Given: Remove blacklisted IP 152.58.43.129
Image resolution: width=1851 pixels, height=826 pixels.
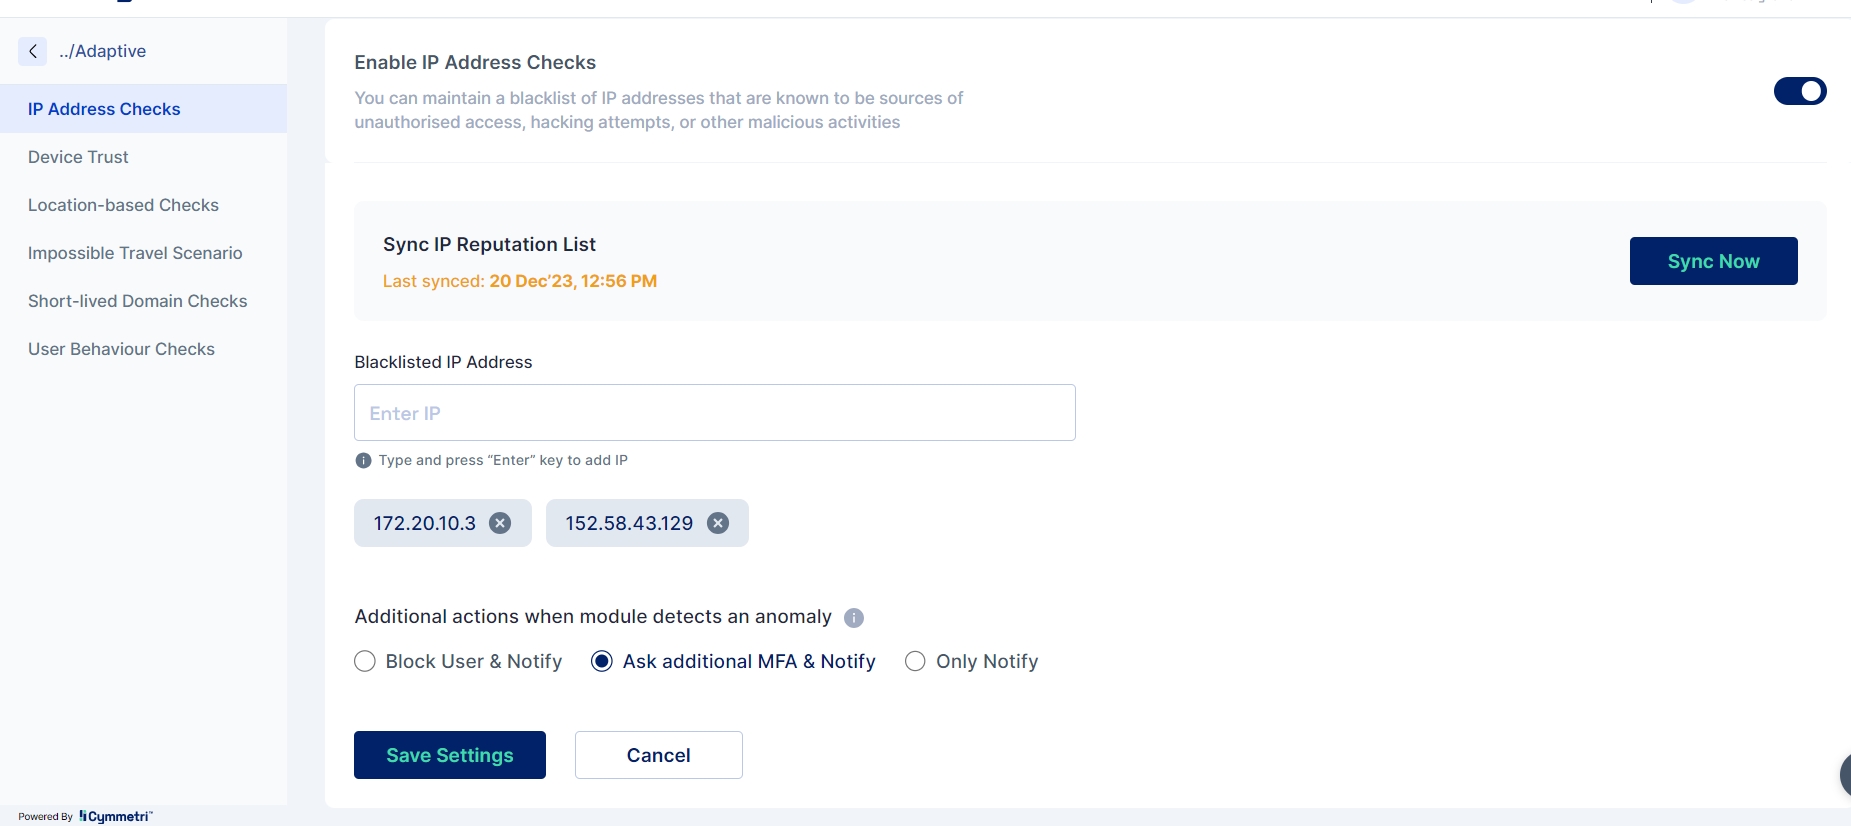Looking at the screenshot, I should (x=718, y=523).
